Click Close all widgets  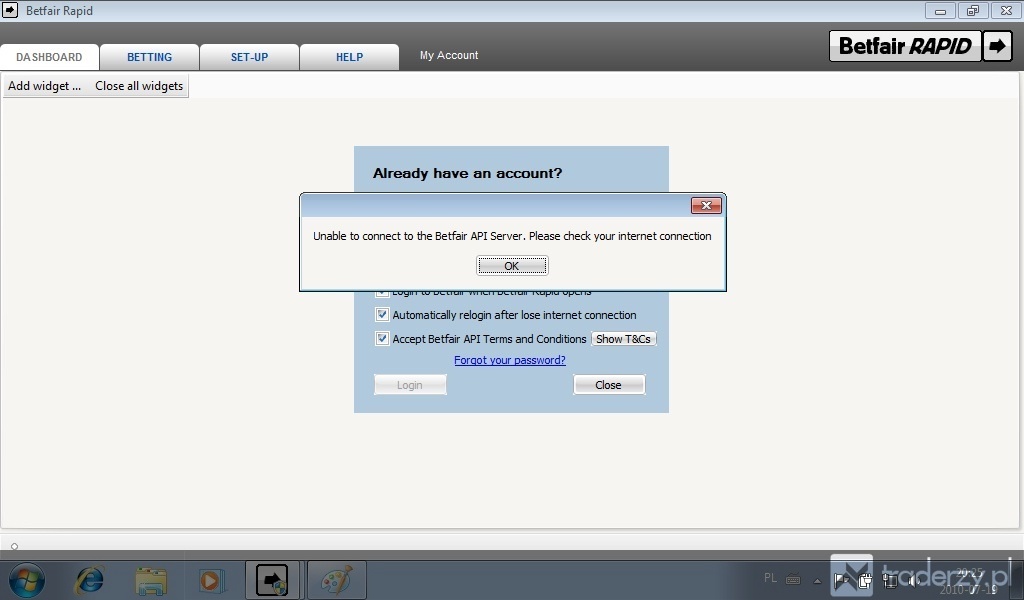pos(139,86)
